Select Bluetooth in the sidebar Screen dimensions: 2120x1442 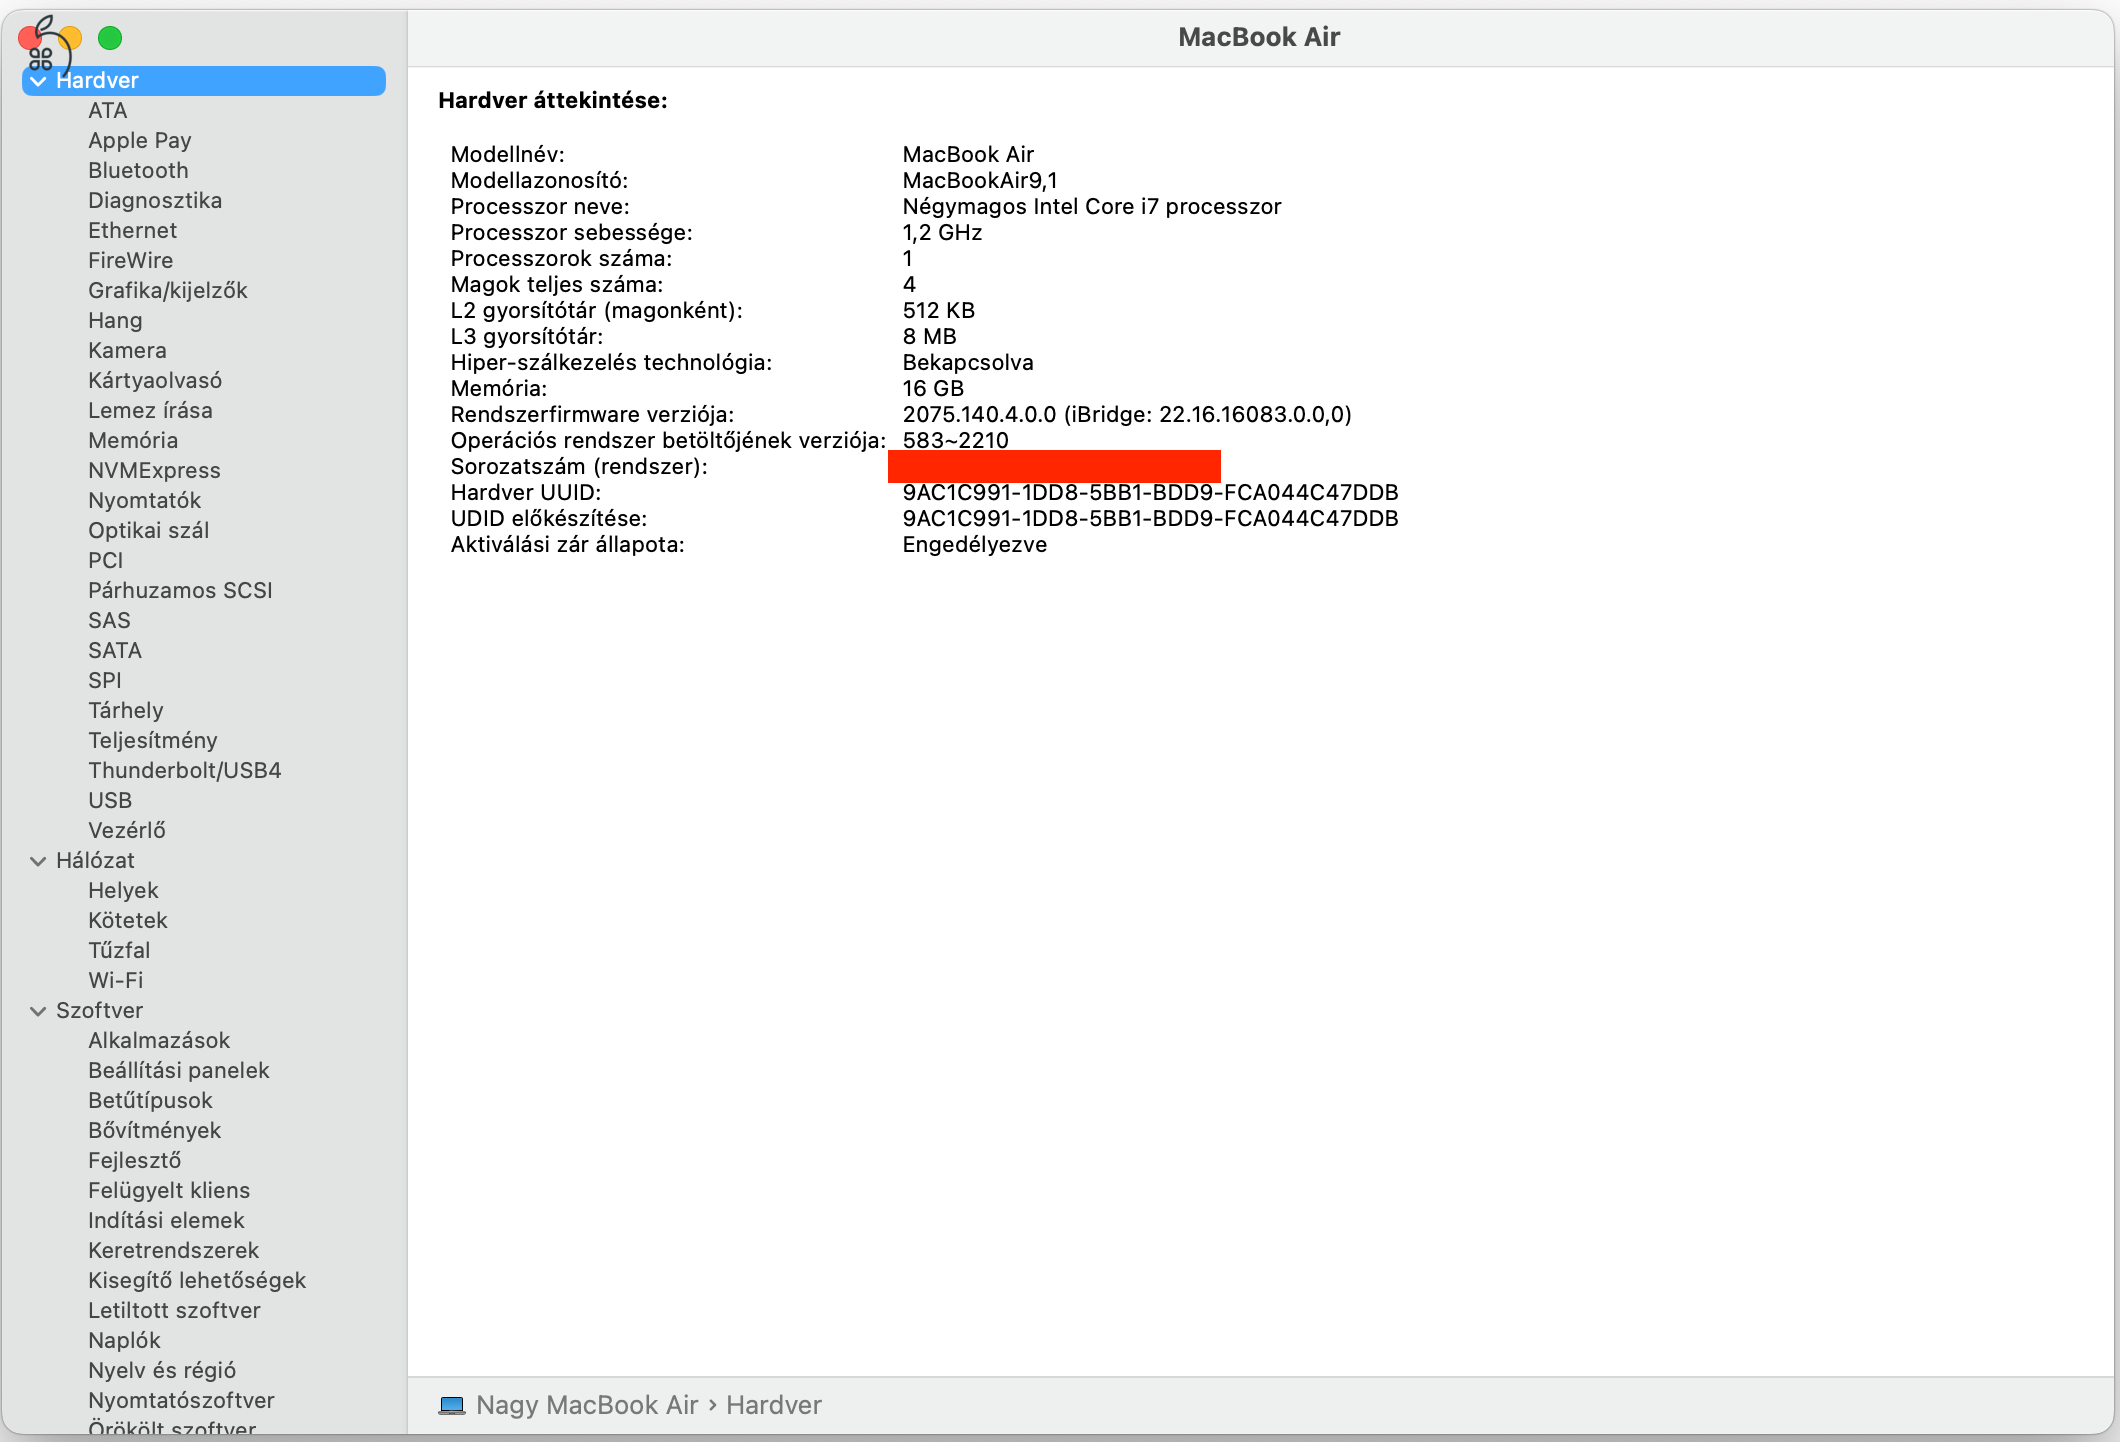(x=138, y=171)
